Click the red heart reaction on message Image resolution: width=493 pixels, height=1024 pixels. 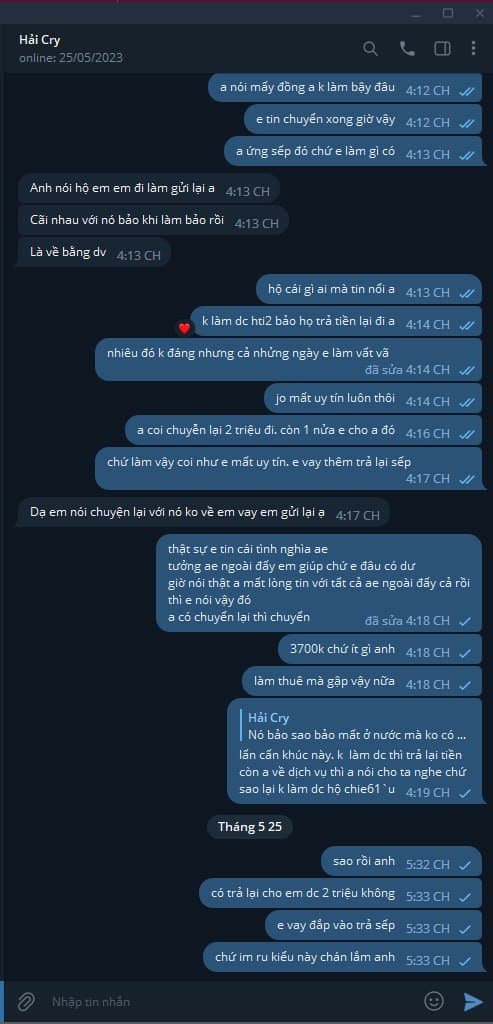(184, 328)
